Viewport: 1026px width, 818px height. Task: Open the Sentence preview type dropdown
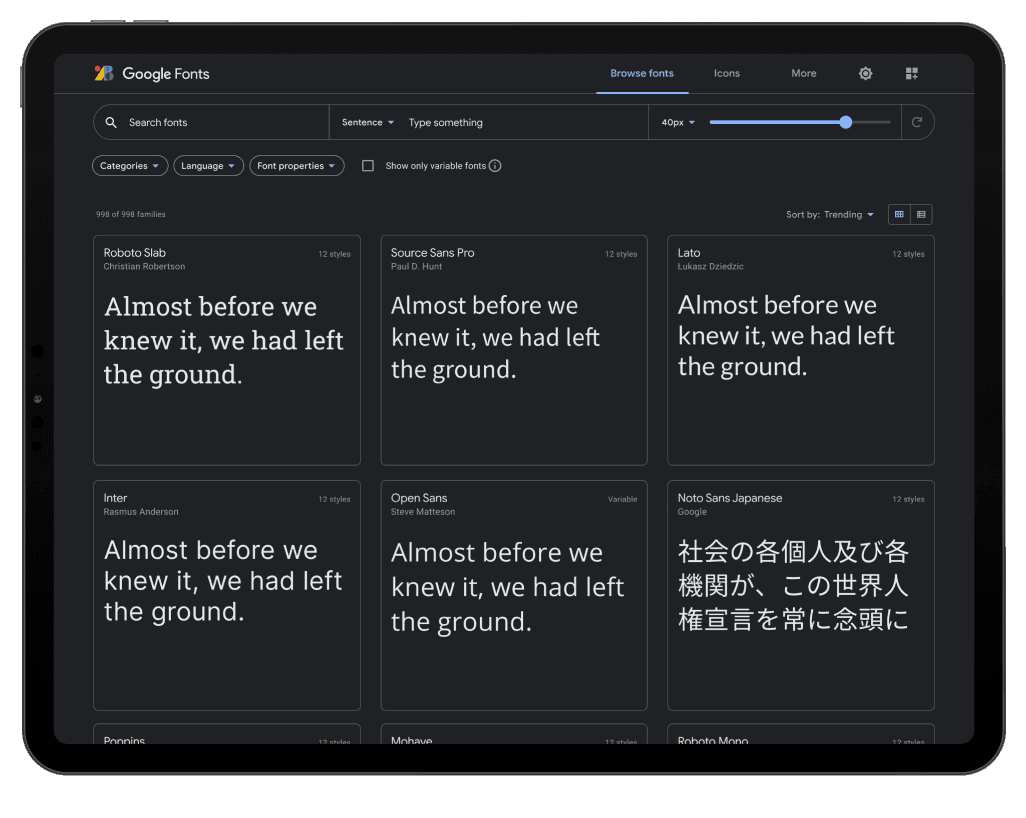pos(368,122)
